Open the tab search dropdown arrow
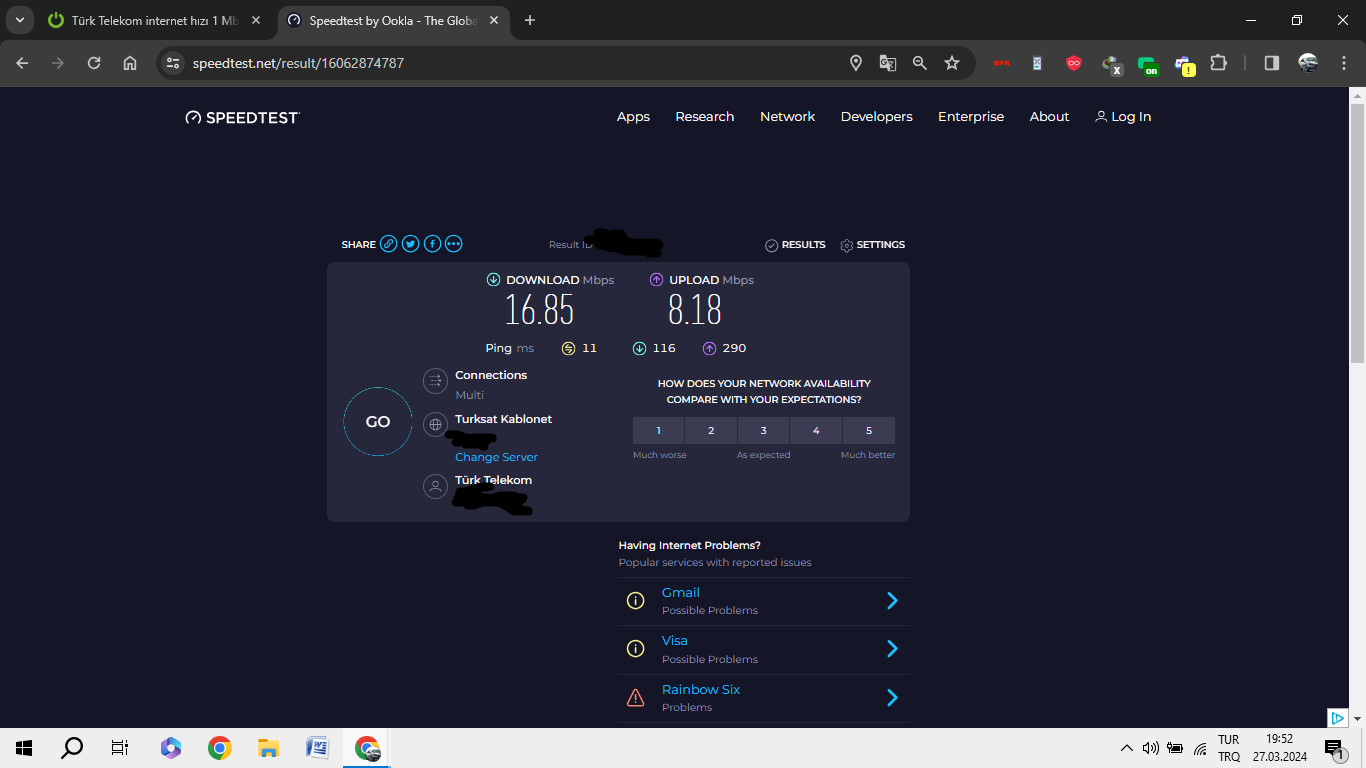Image resolution: width=1366 pixels, height=768 pixels. 19,20
